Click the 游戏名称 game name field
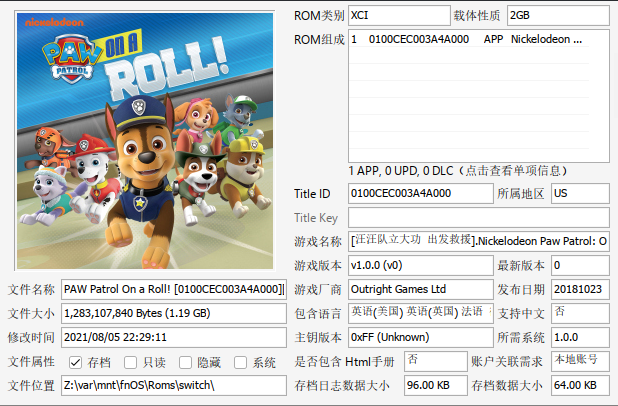 [478, 241]
